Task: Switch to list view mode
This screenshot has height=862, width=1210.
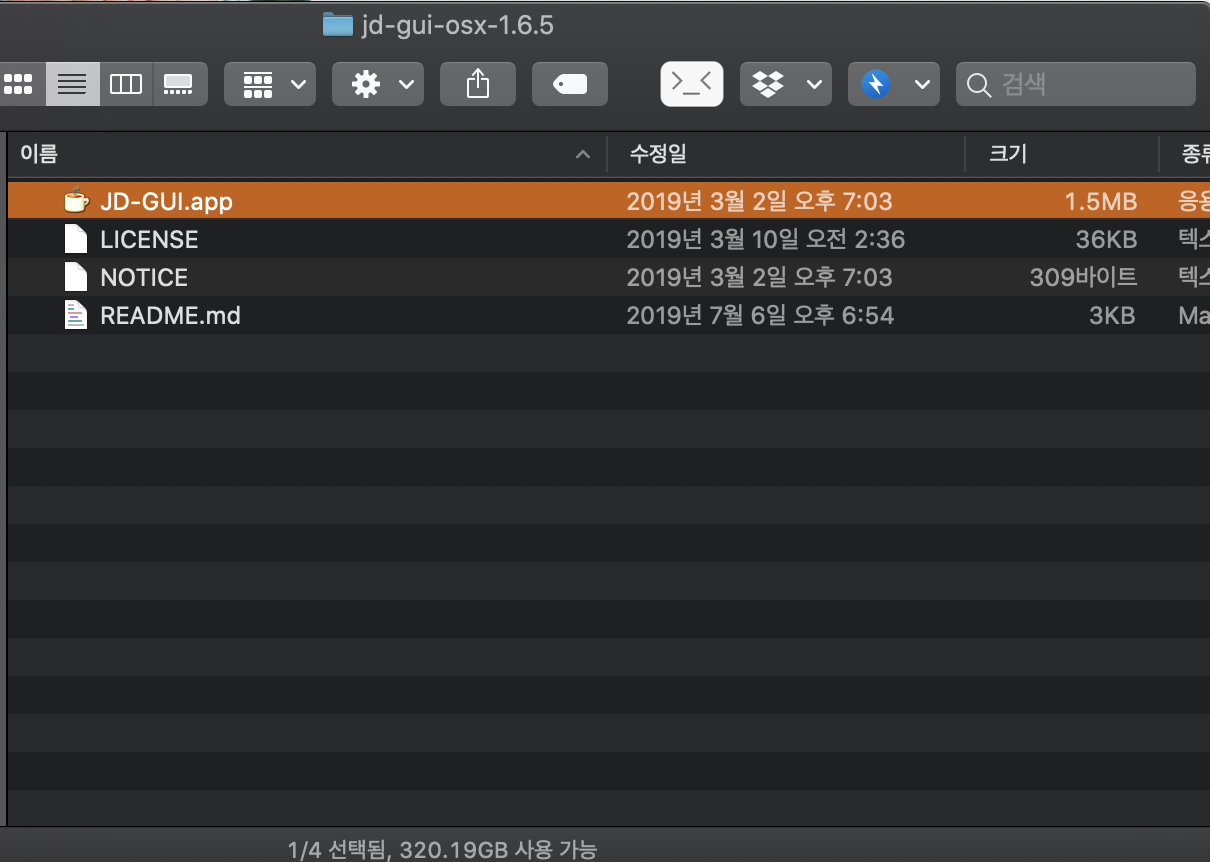Action: [x=72, y=84]
